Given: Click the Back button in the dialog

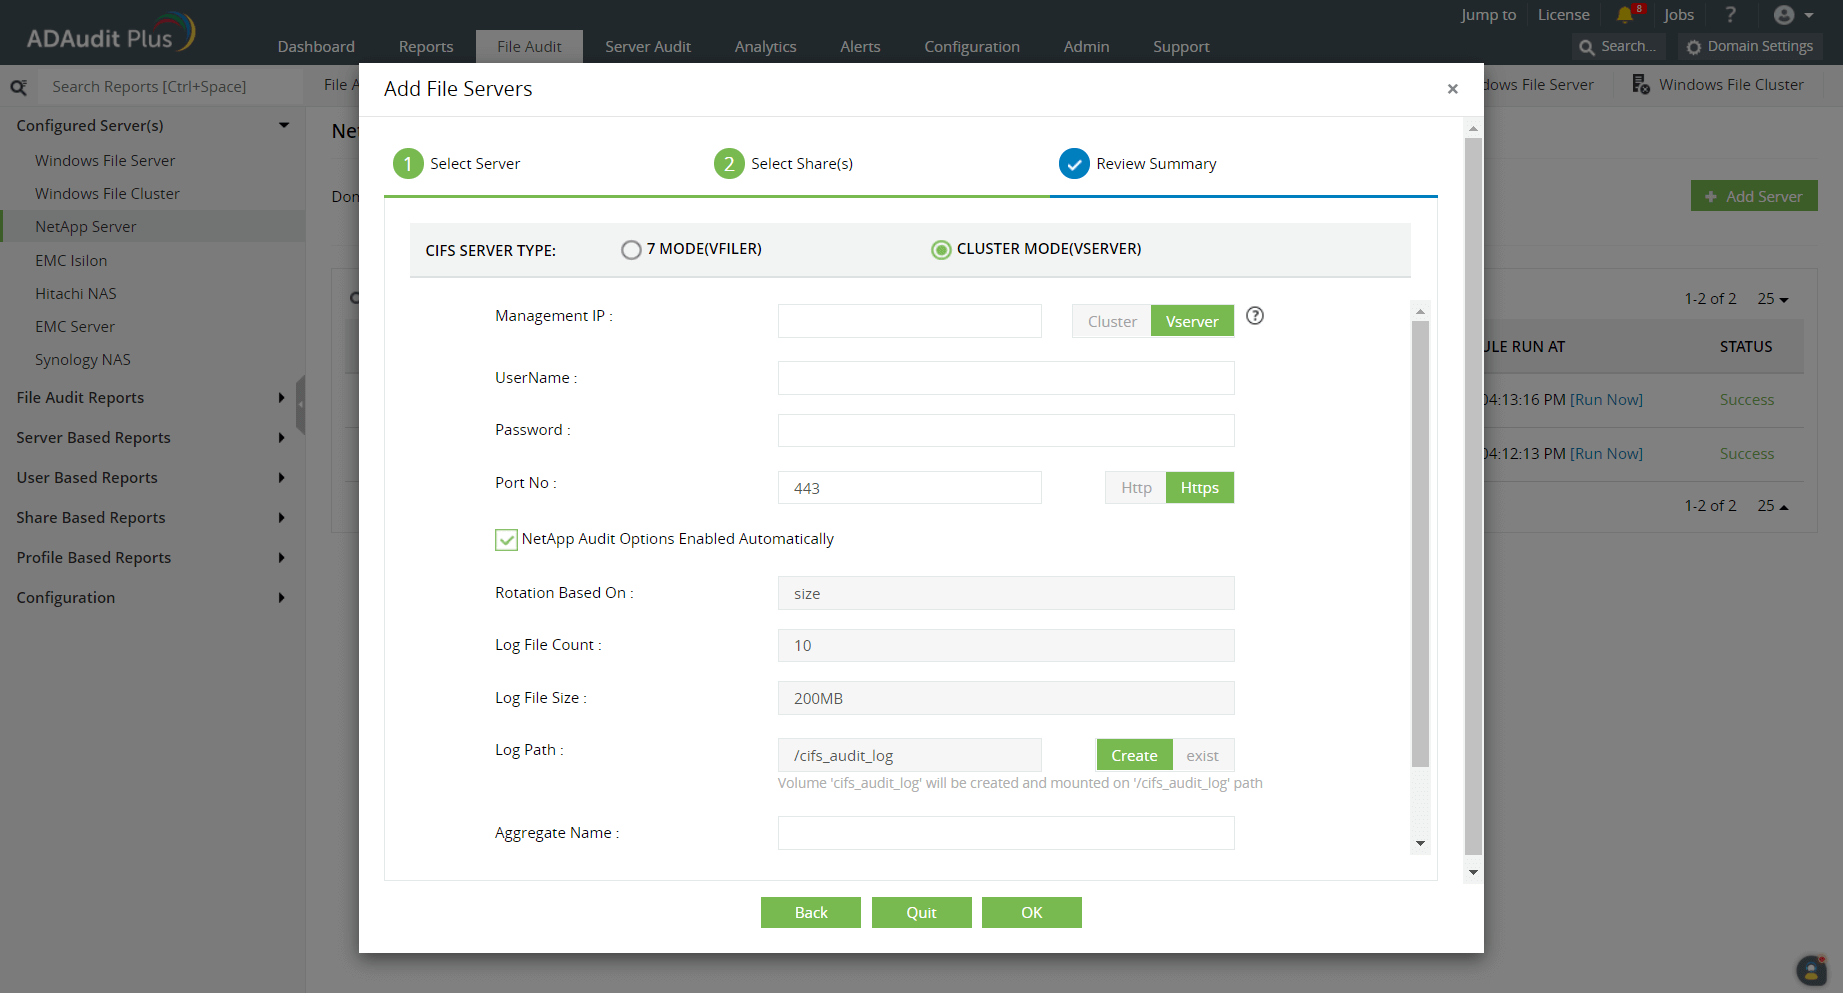Looking at the screenshot, I should coord(811,912).
